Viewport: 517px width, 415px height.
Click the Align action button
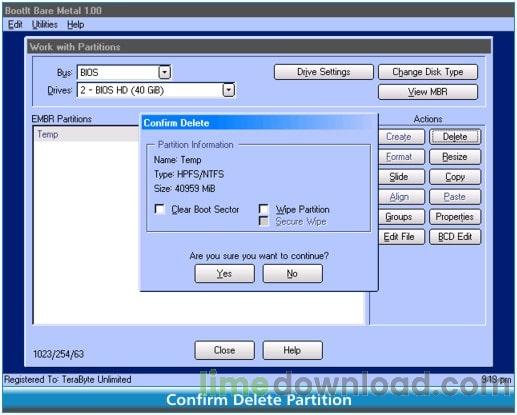pyautogui.click(x=401, y=197)
